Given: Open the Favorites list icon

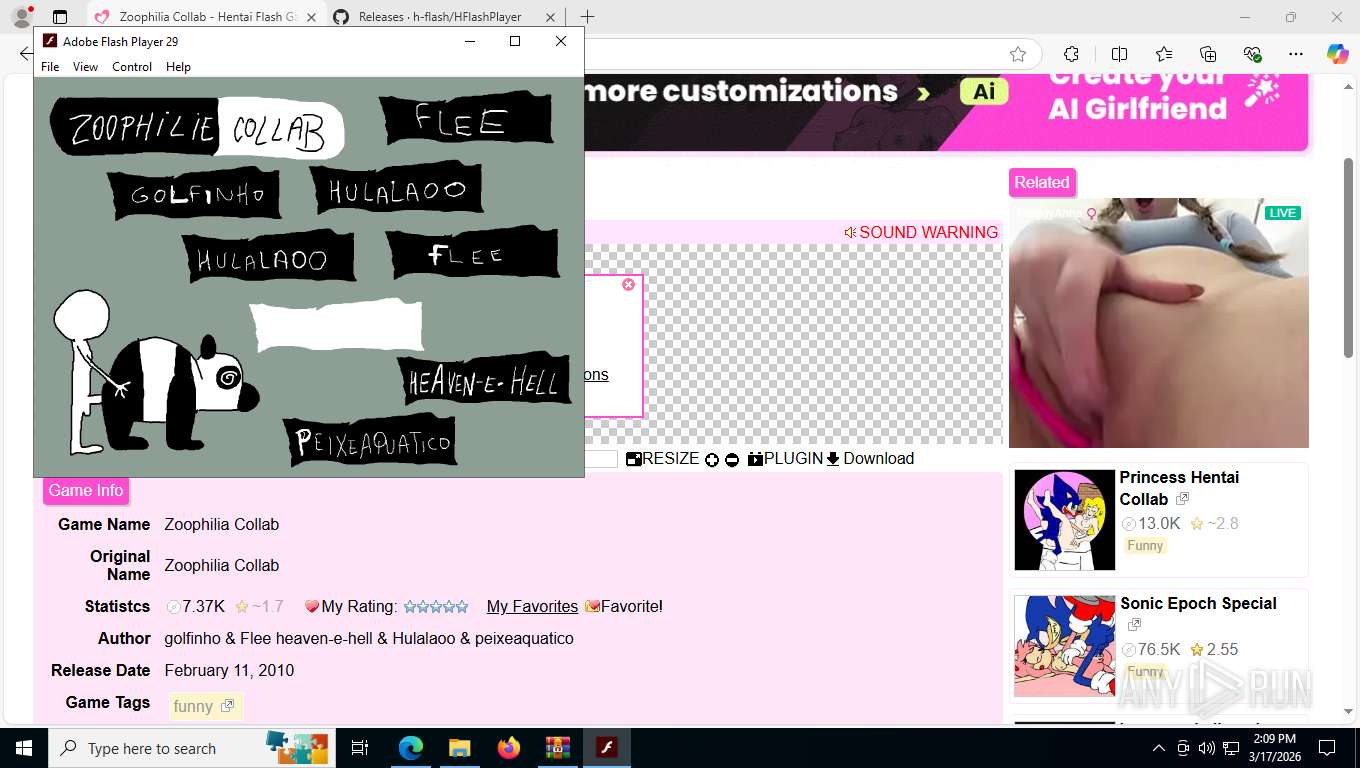Looking at the screenshot, I should click(1164, 54).
